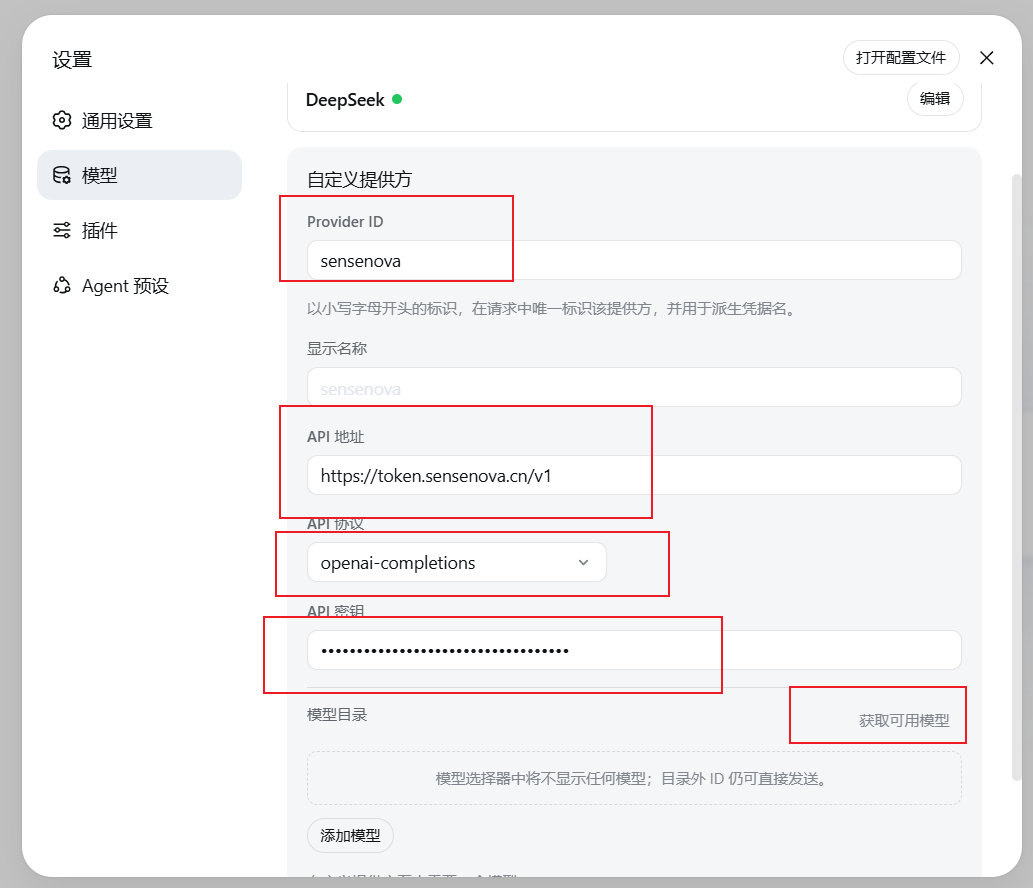Click the chevron in API 协议 dropdown
The height and width of the screenshot is (888, 1033).
tap(583, 563)
